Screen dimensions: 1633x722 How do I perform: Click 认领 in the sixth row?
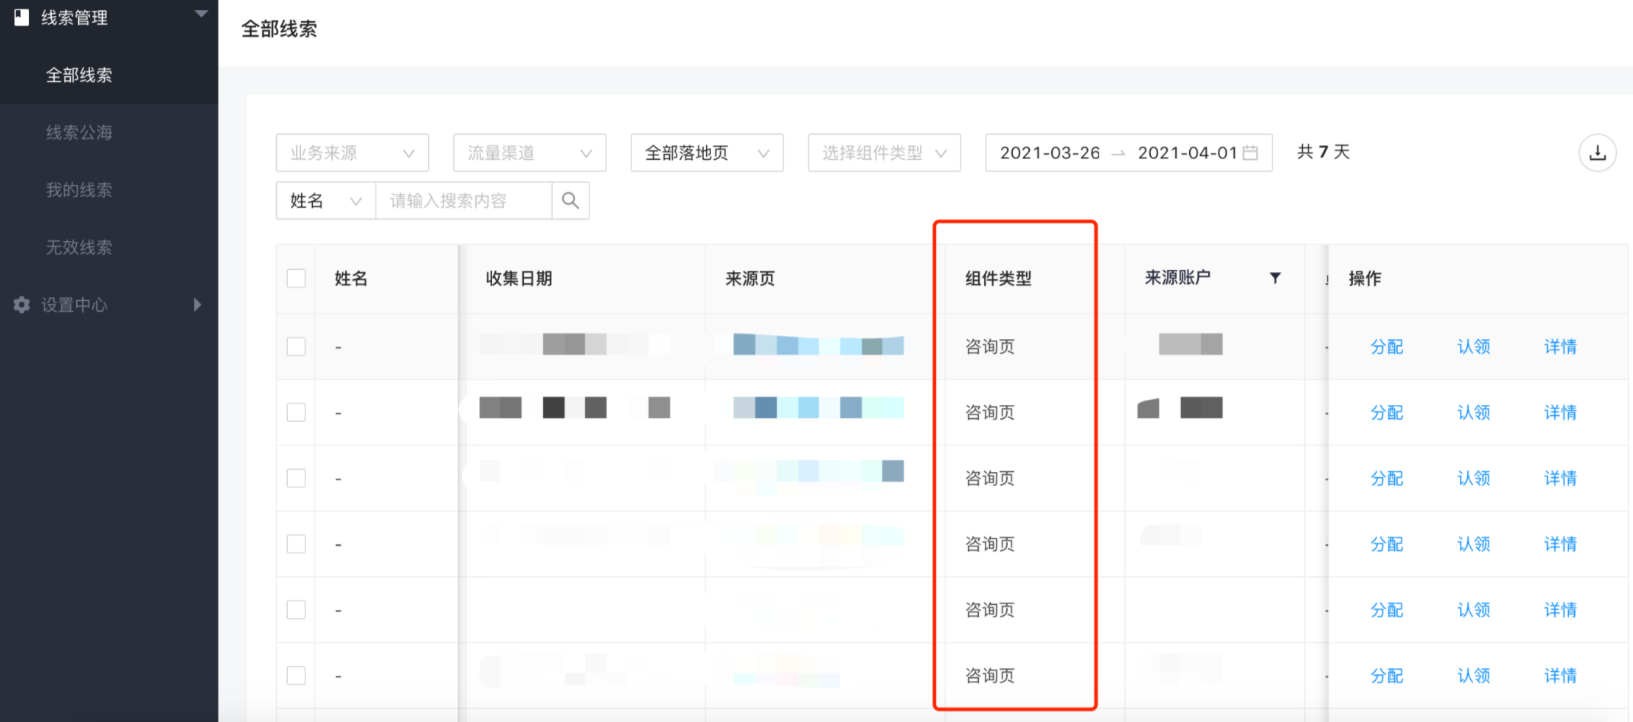coord(1473,676)
